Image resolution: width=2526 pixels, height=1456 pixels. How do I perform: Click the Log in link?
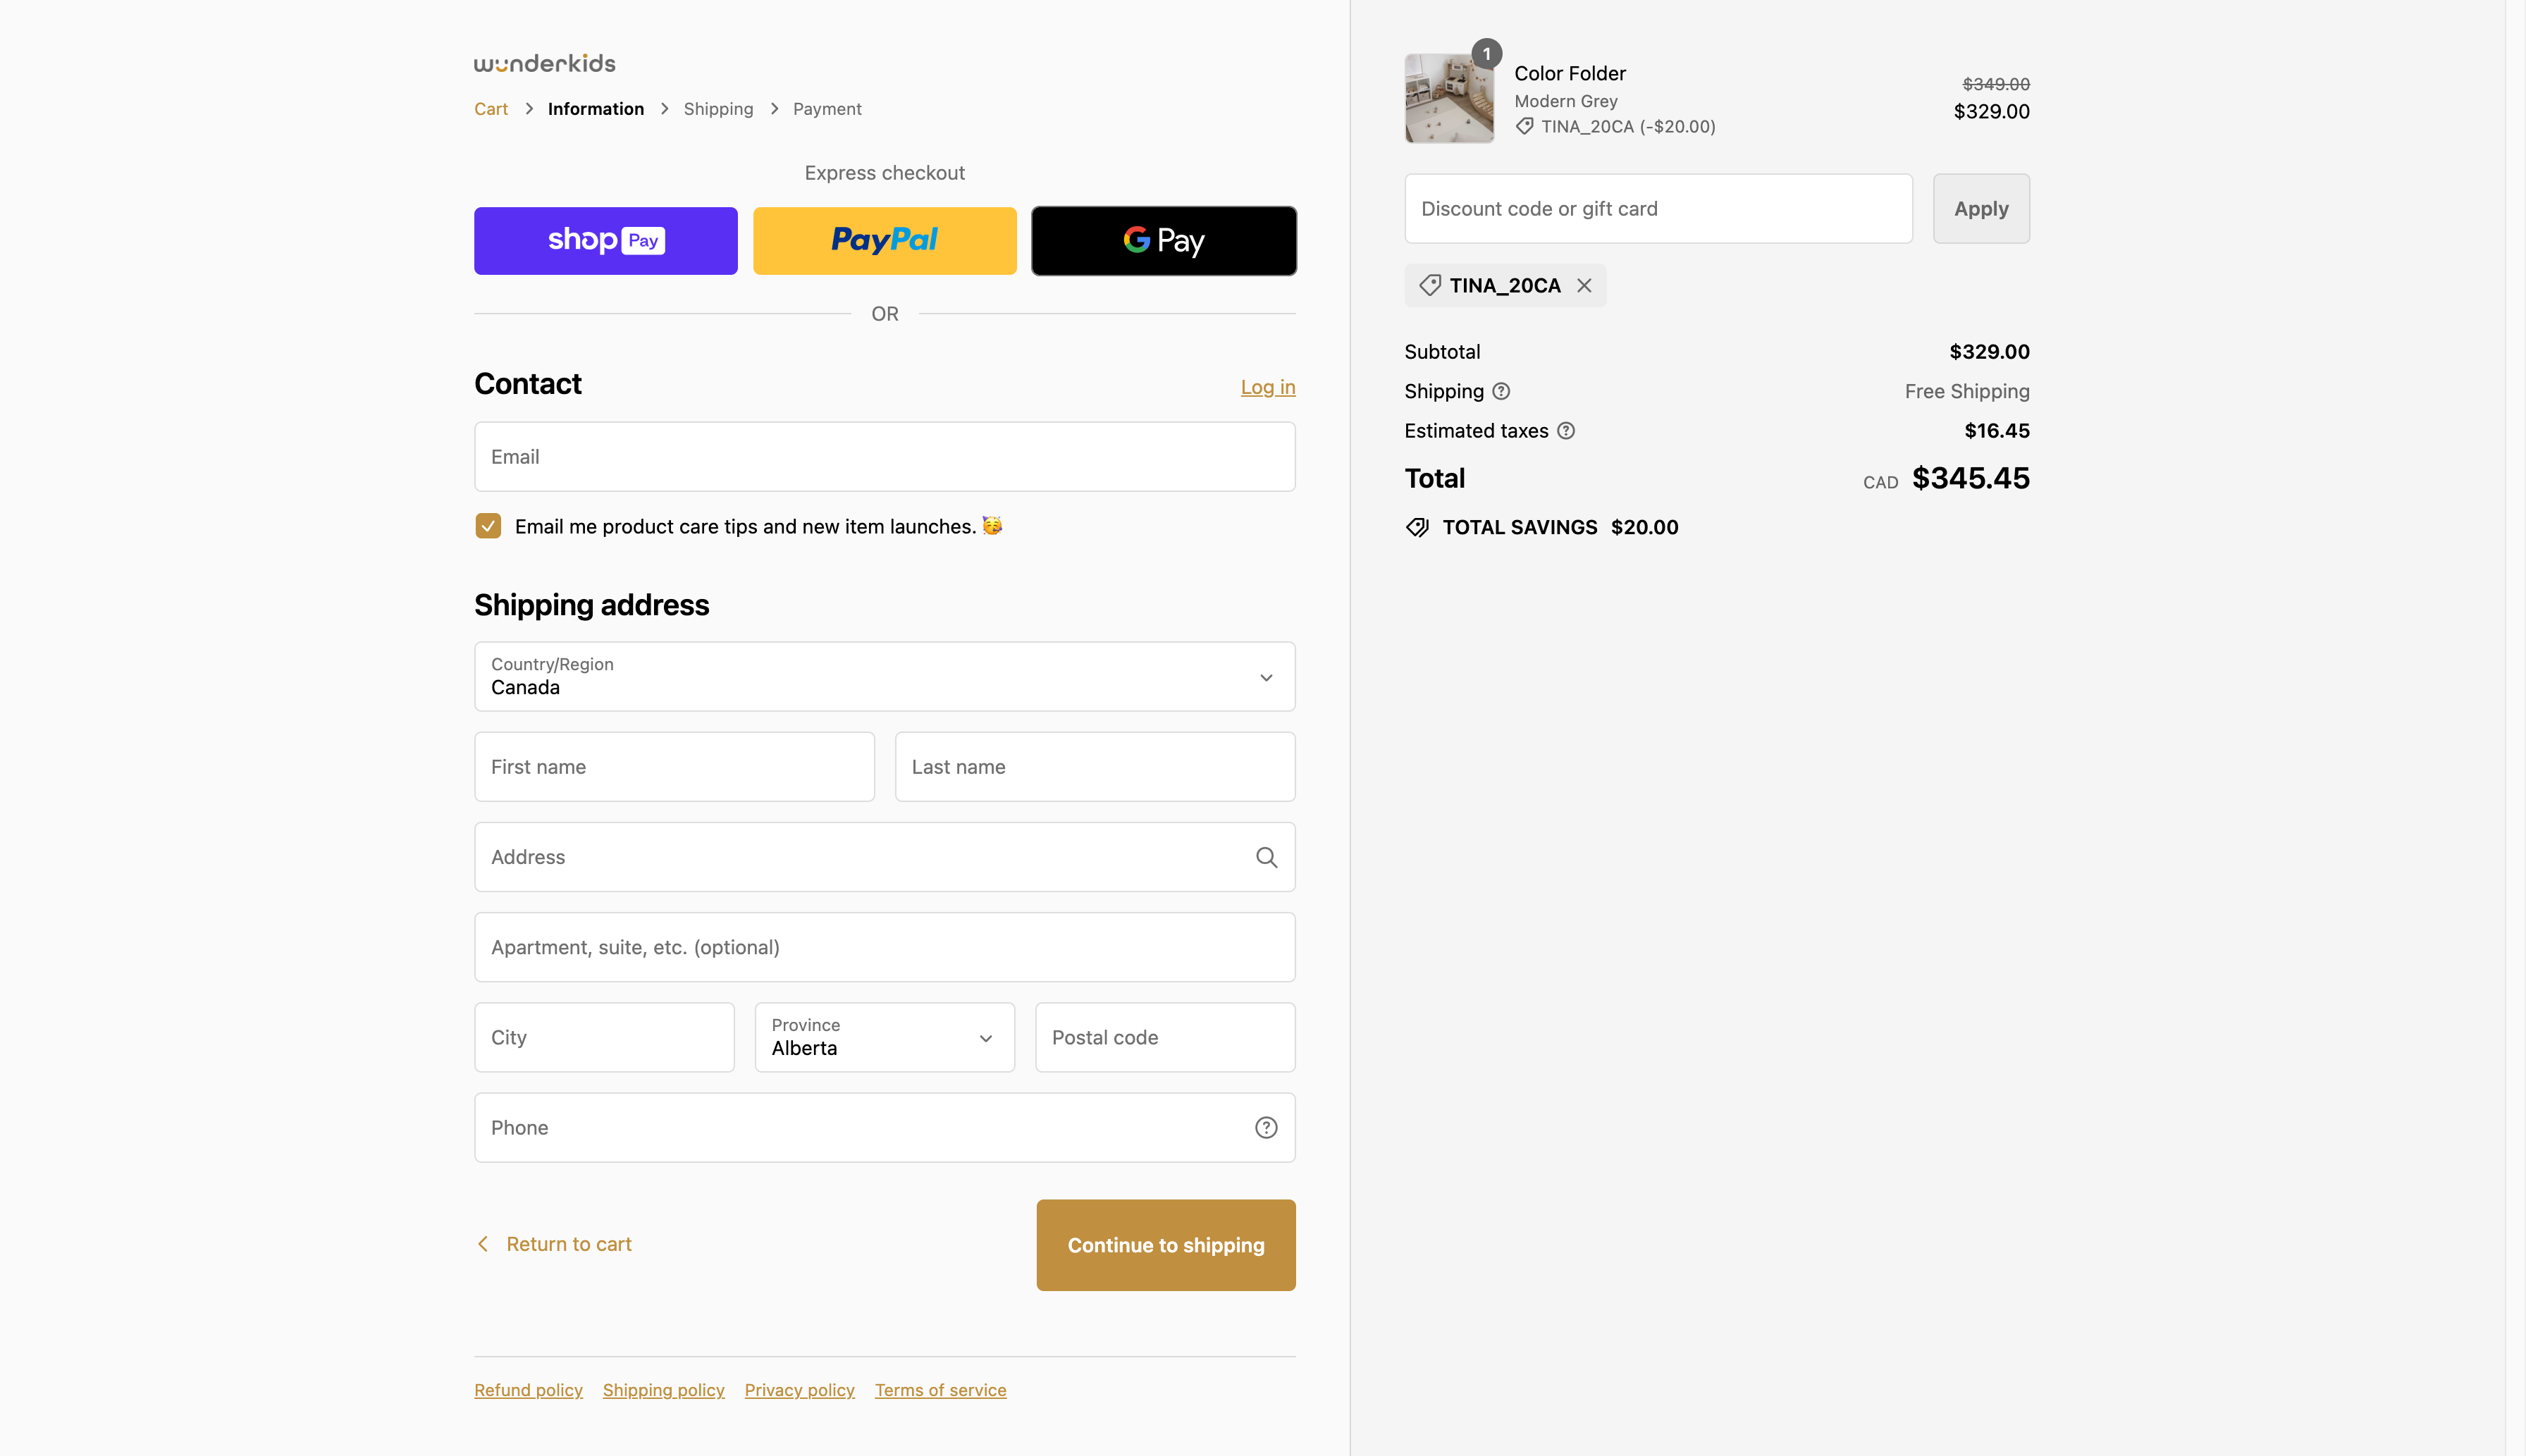1267,387
